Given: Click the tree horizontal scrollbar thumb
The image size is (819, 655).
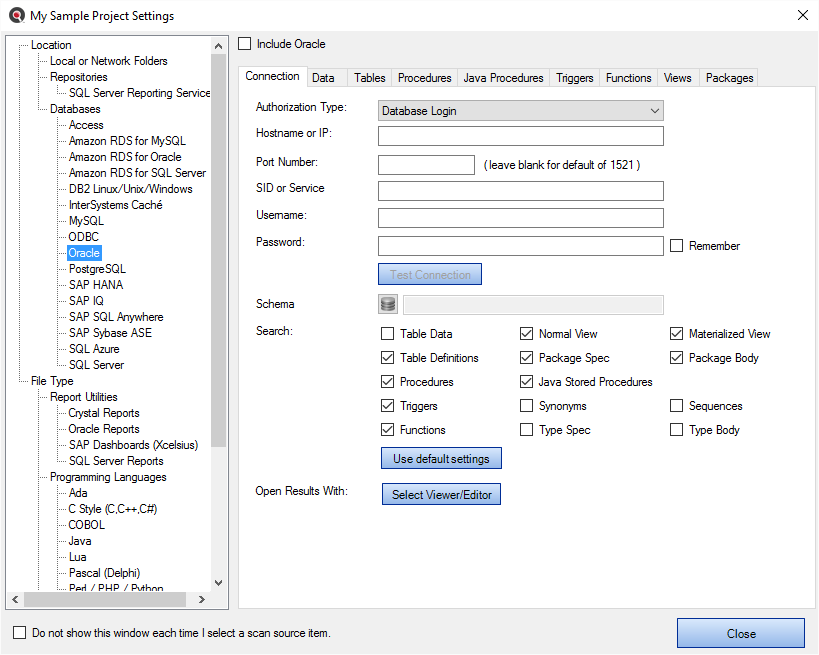Looking at the screenshot, I should 105,599.
